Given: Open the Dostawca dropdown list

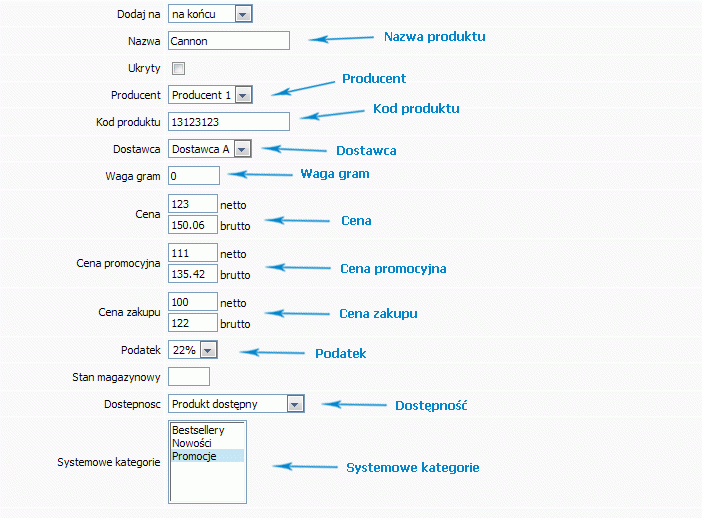Looking at the screenshot, I should [x=210, y=149].
